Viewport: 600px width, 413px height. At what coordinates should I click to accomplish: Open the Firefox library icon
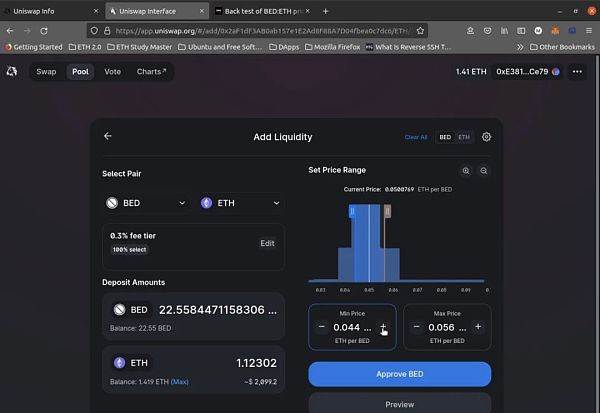pos(504,31)
